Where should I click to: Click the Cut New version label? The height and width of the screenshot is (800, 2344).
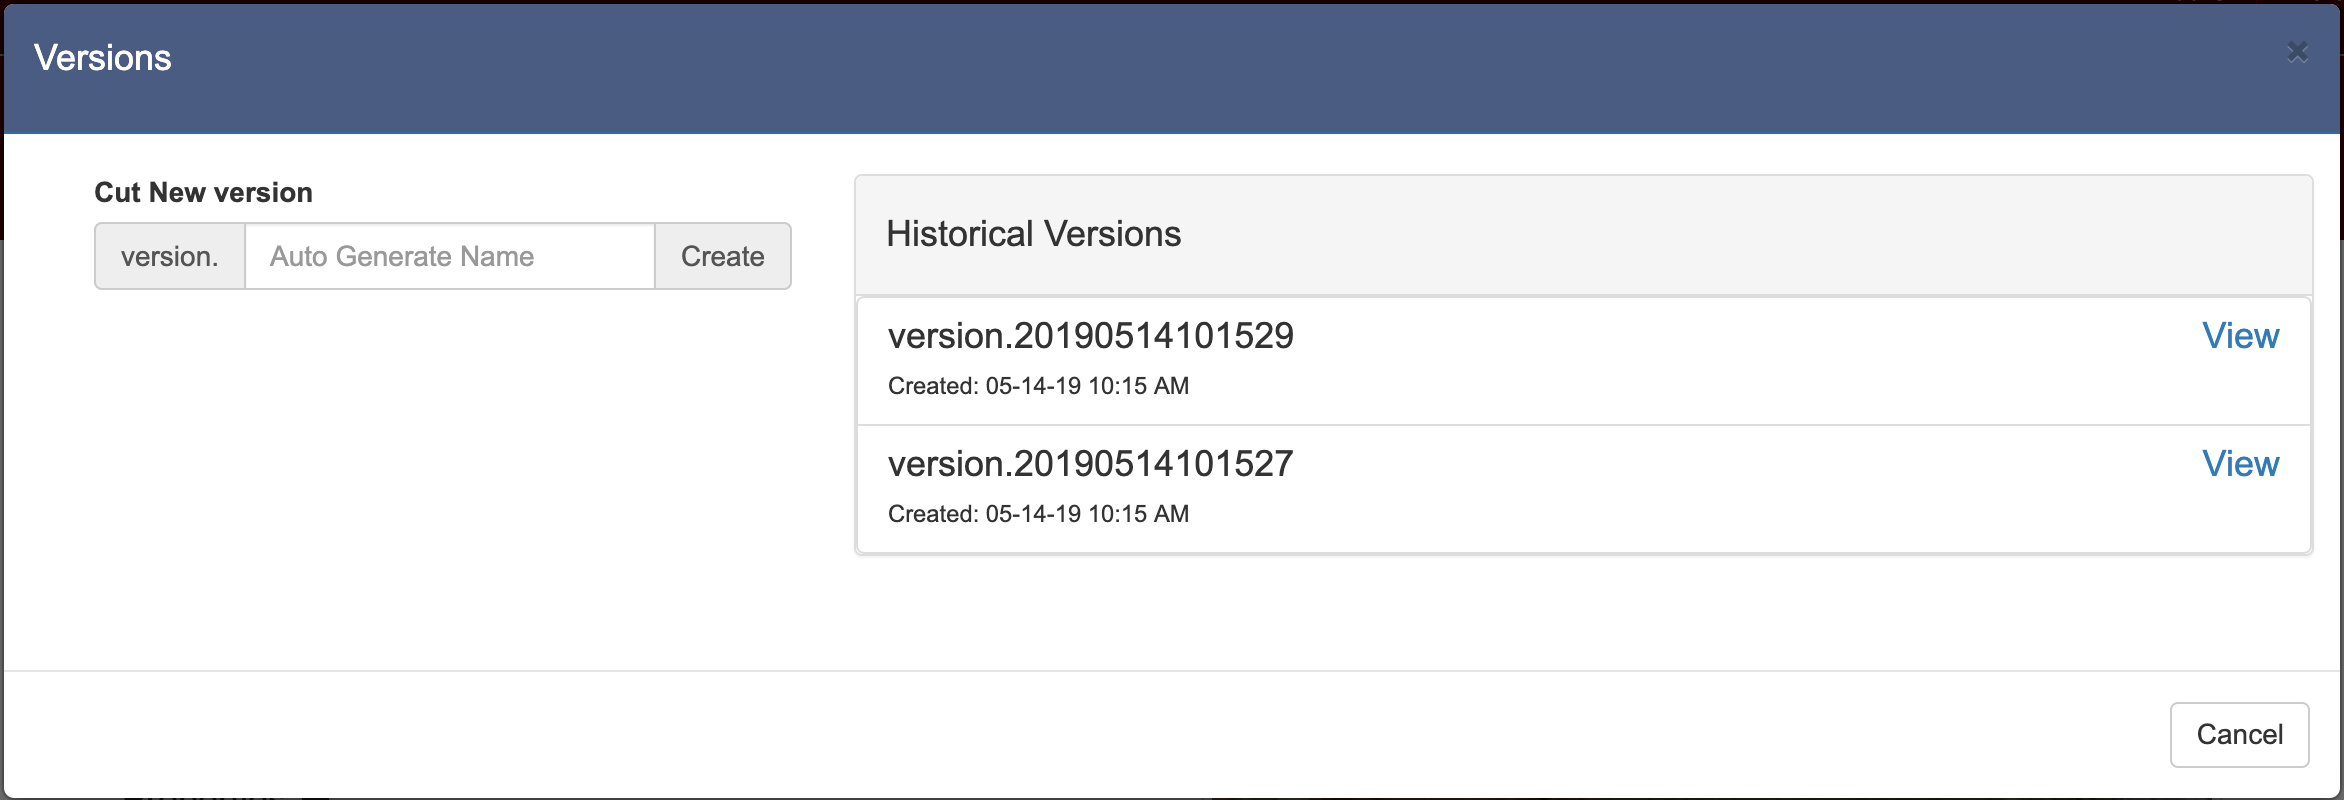pos(203,192)
